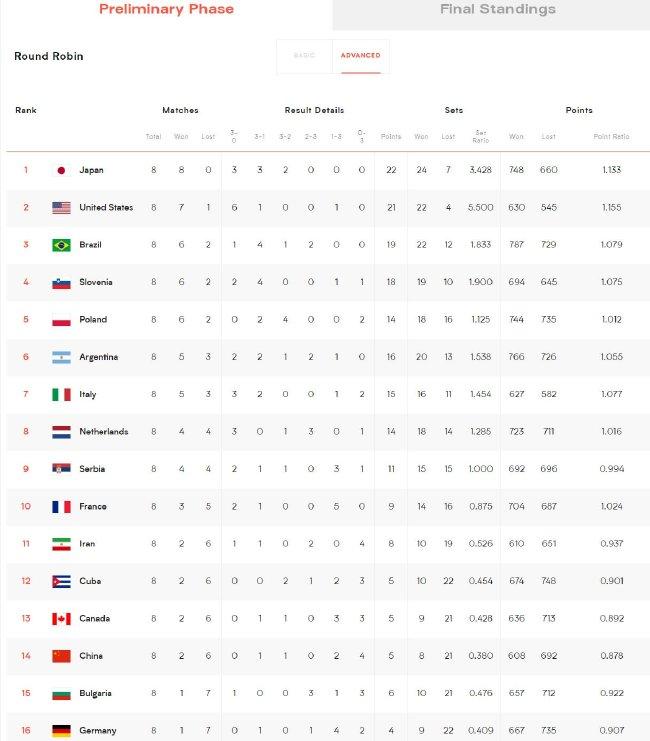Image resolution: width=650 pixels, height=741 pixels.
Task: Open the Italy team link
Action: [88, 394]
